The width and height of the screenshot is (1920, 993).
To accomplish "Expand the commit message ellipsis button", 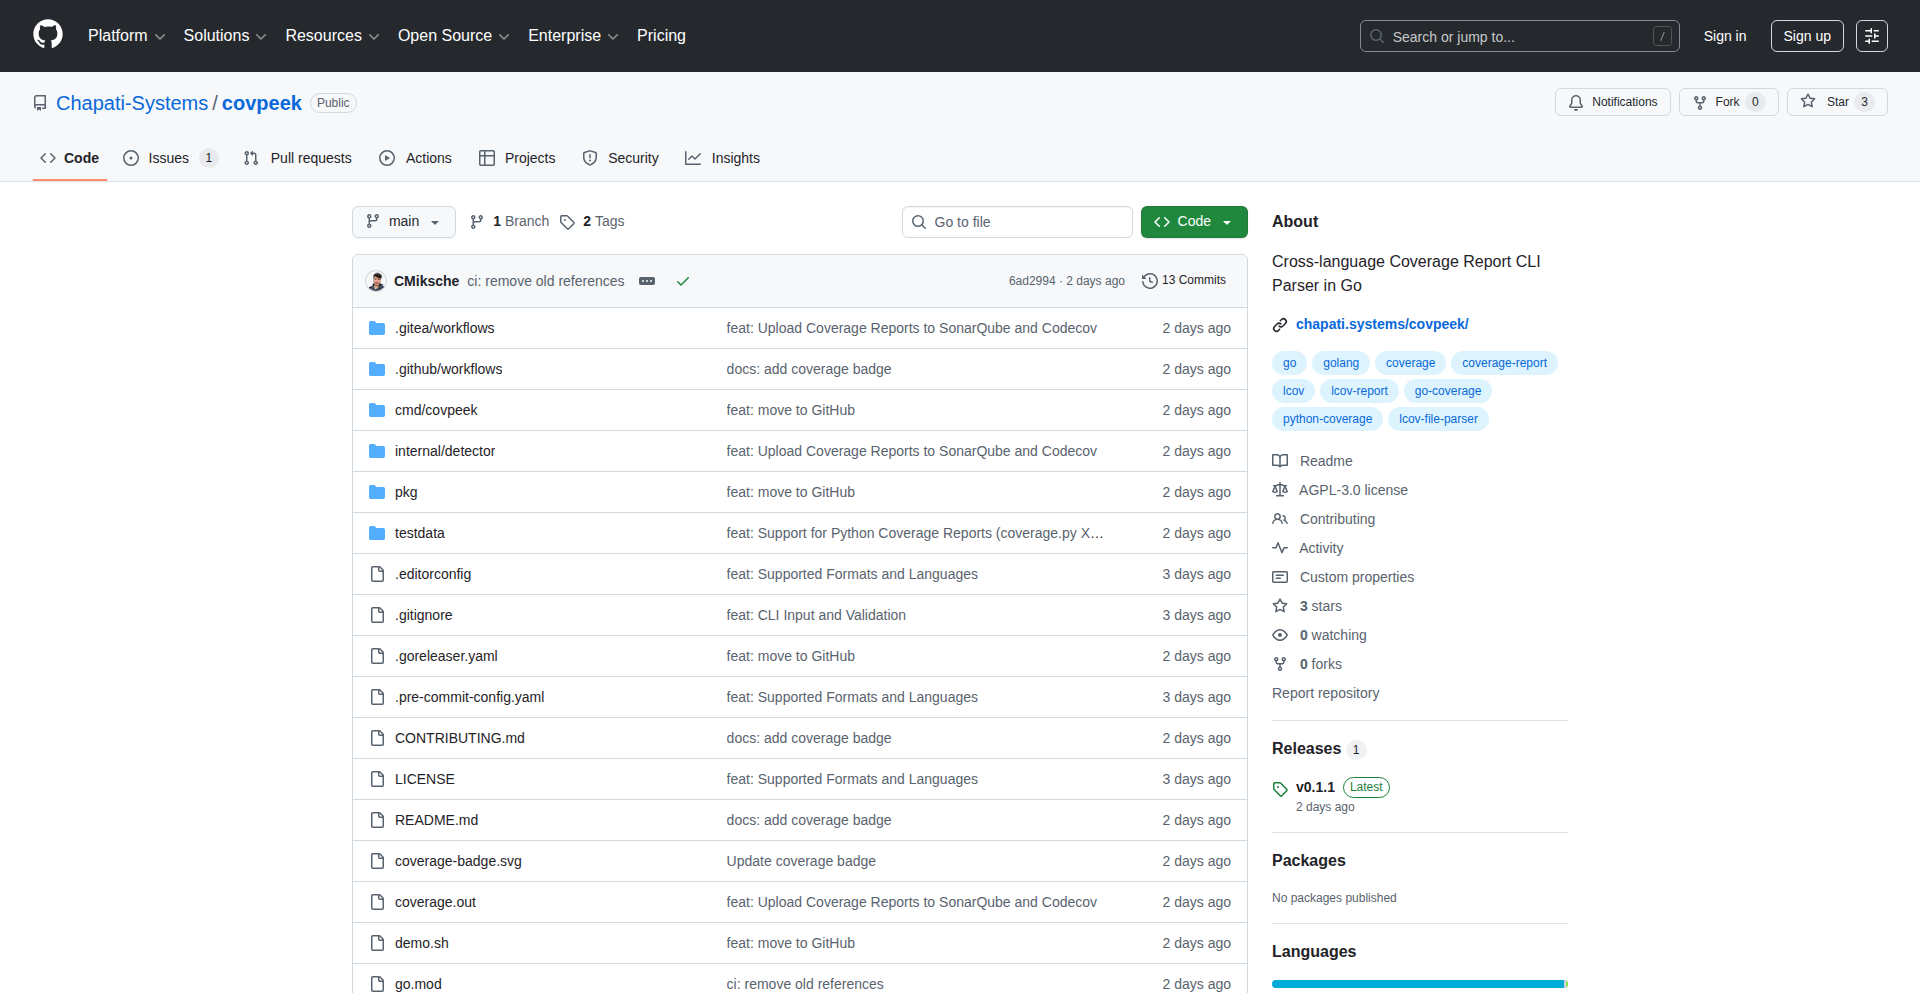I will [x=647, y=281].
